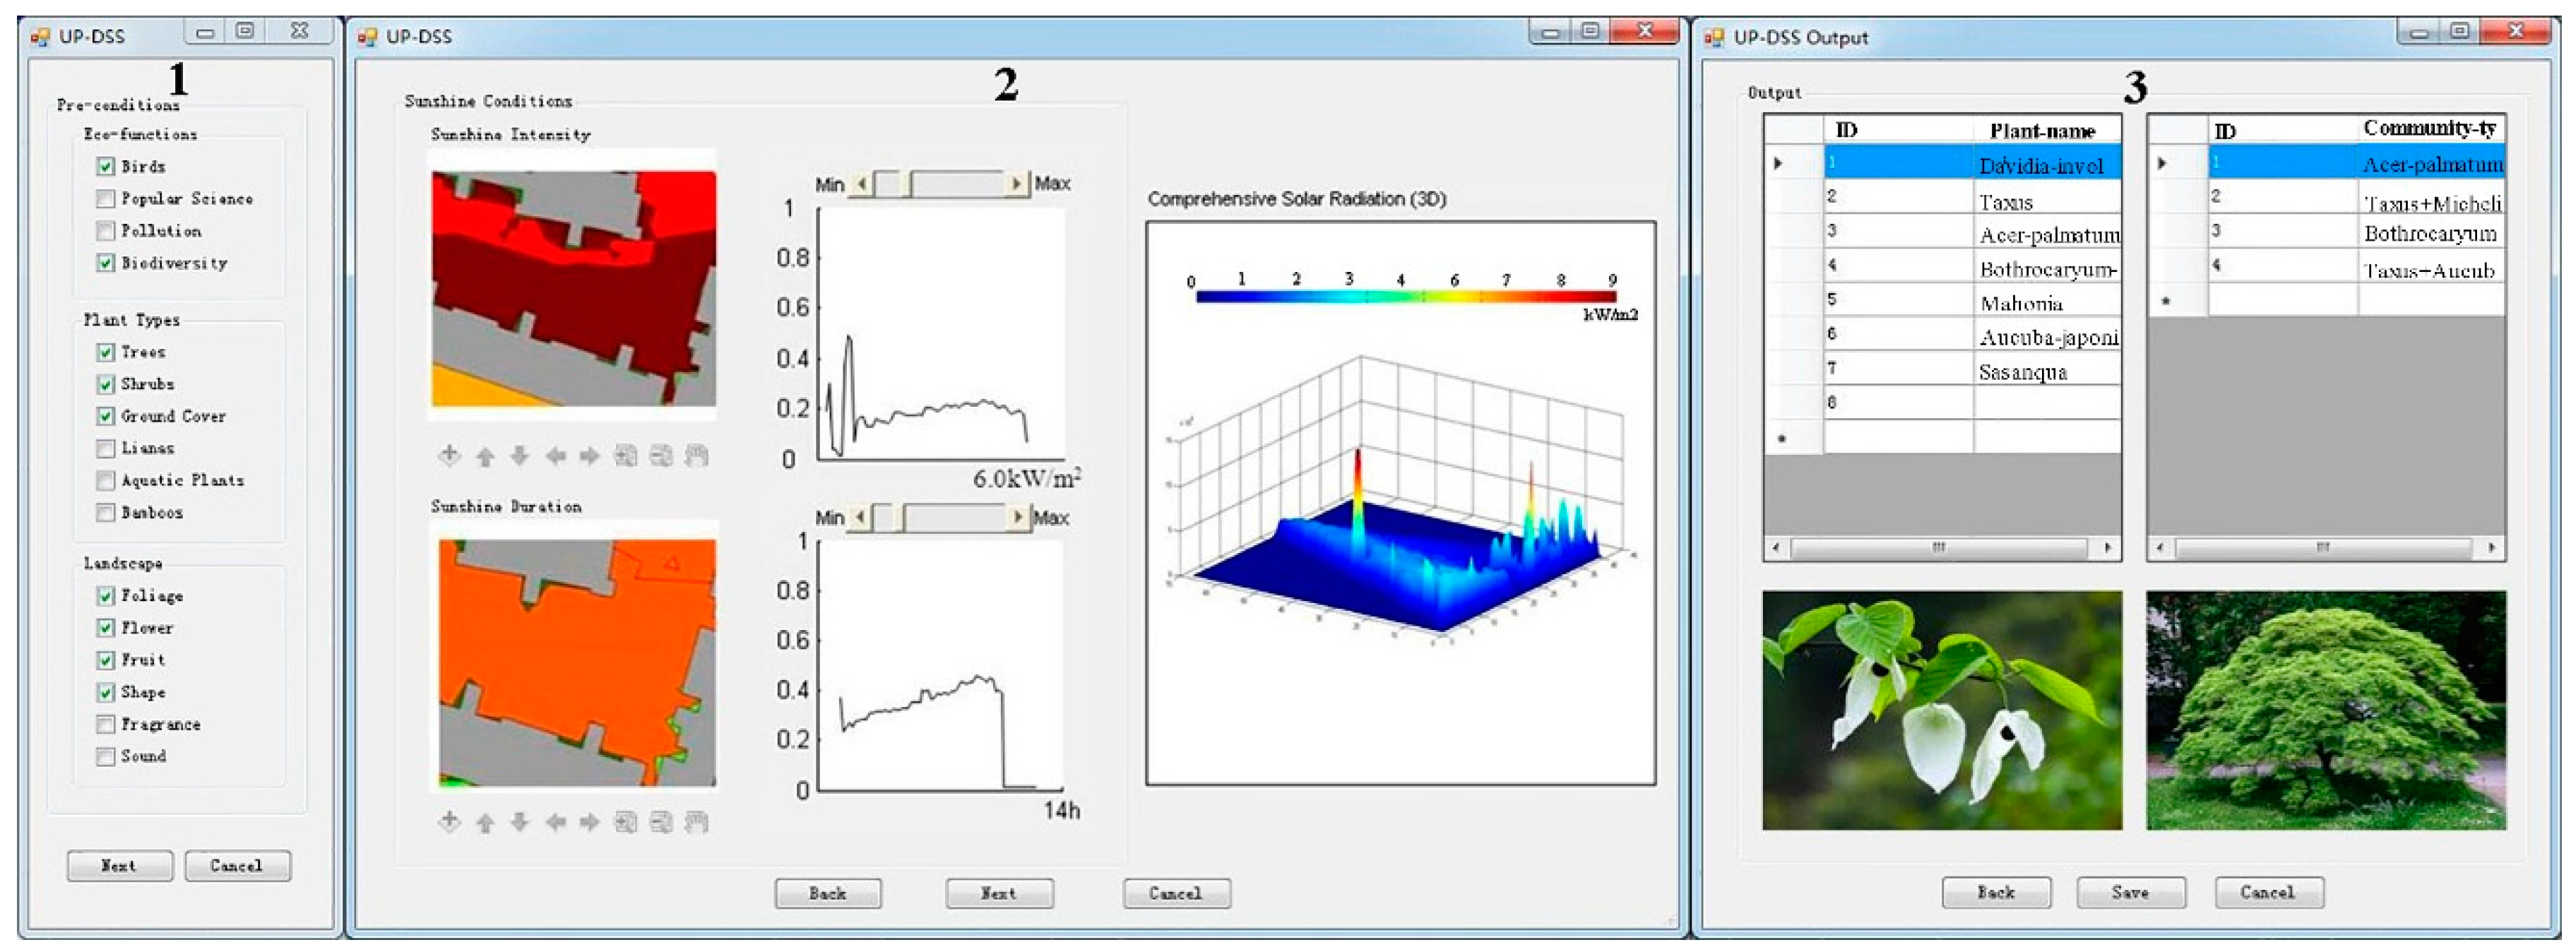
Task: Click the Max arrow of the Sunshine Intensity slider
Action: click(x=1017, y=184)
